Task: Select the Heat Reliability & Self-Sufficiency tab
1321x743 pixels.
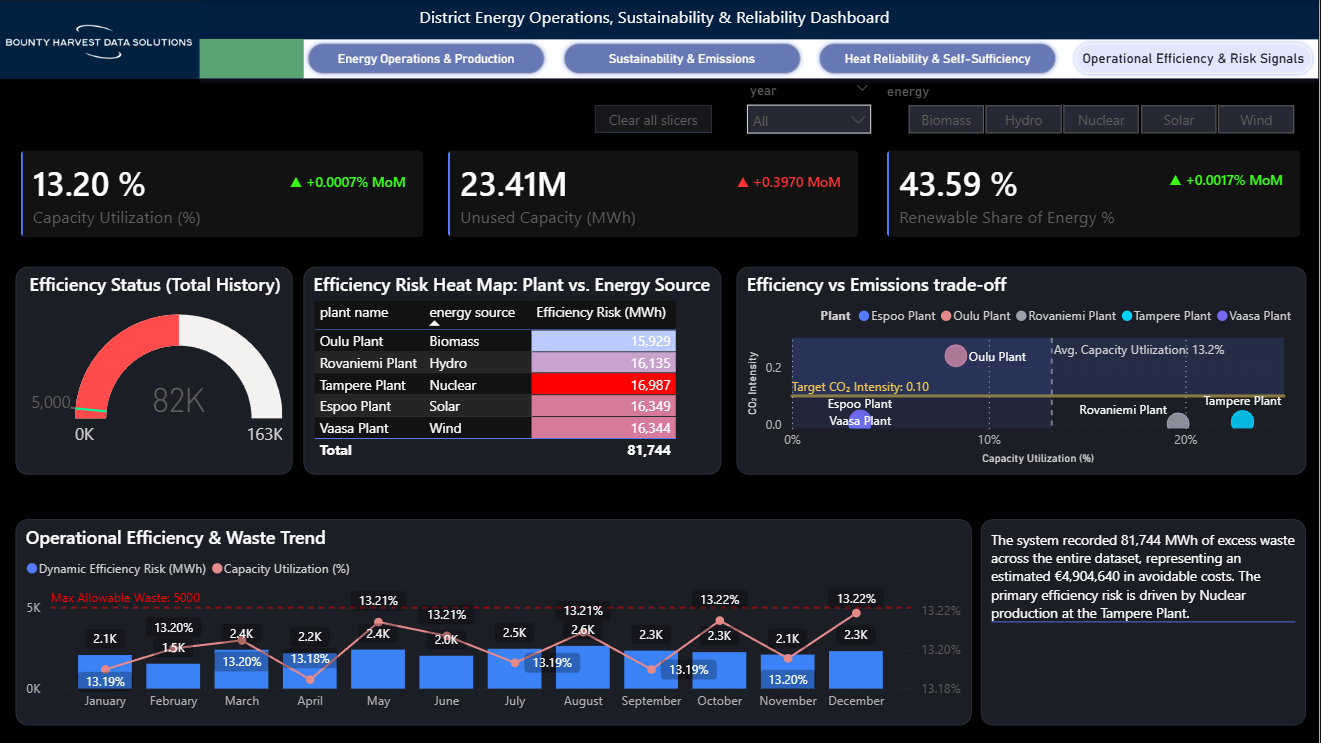Action: tap(937, 58)
